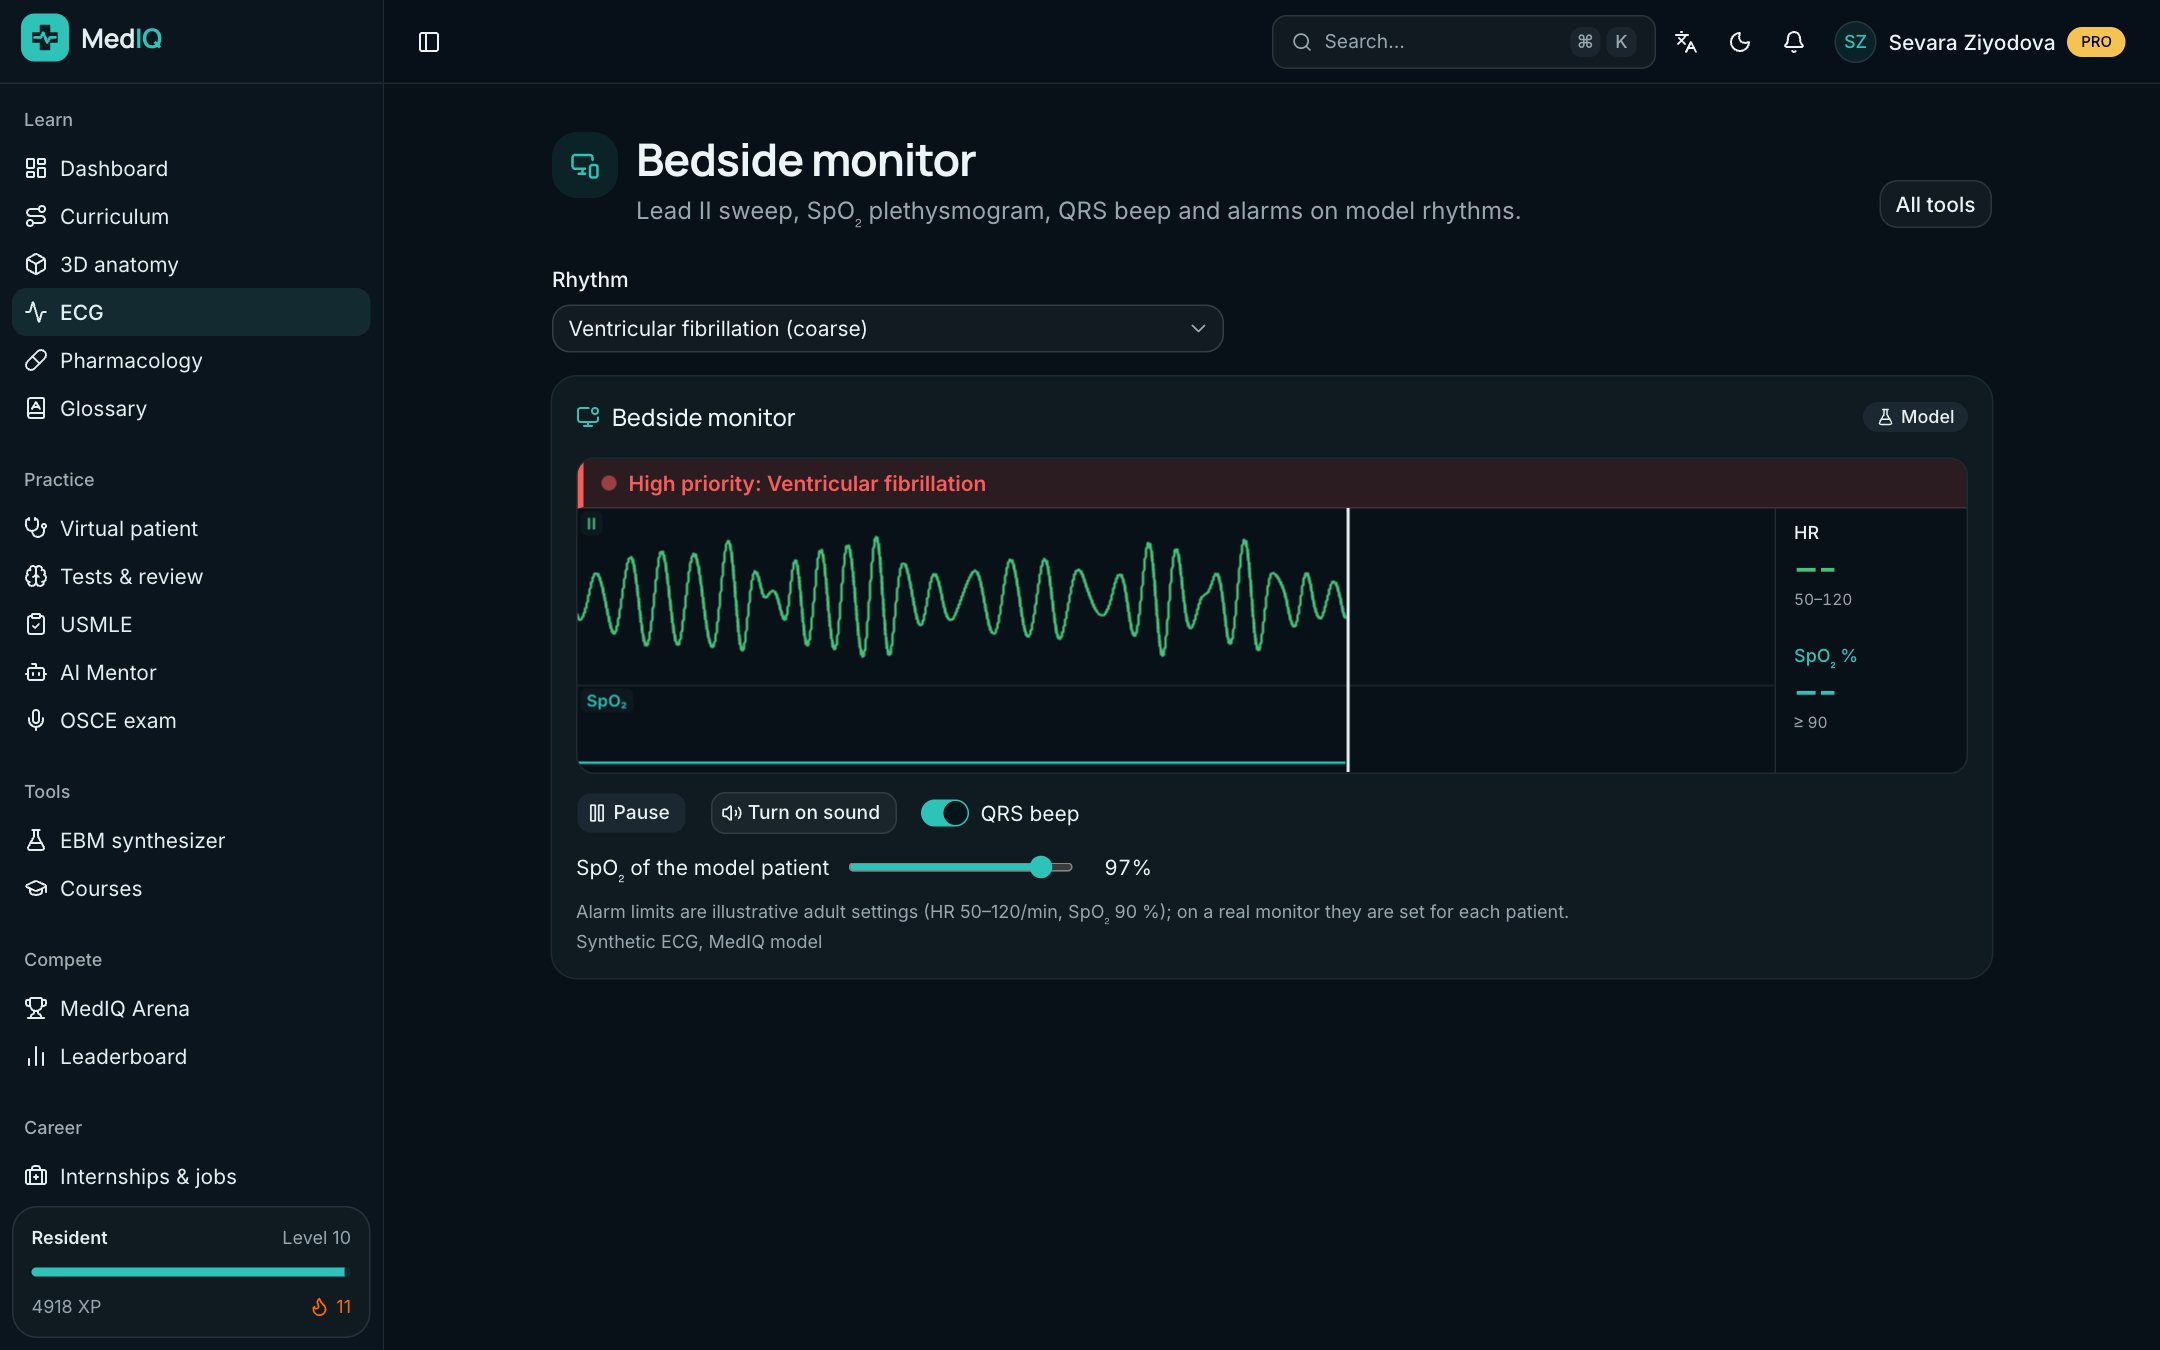Click the SpO₂ % readout value
The image size is (2160, 1350).
1815,692
